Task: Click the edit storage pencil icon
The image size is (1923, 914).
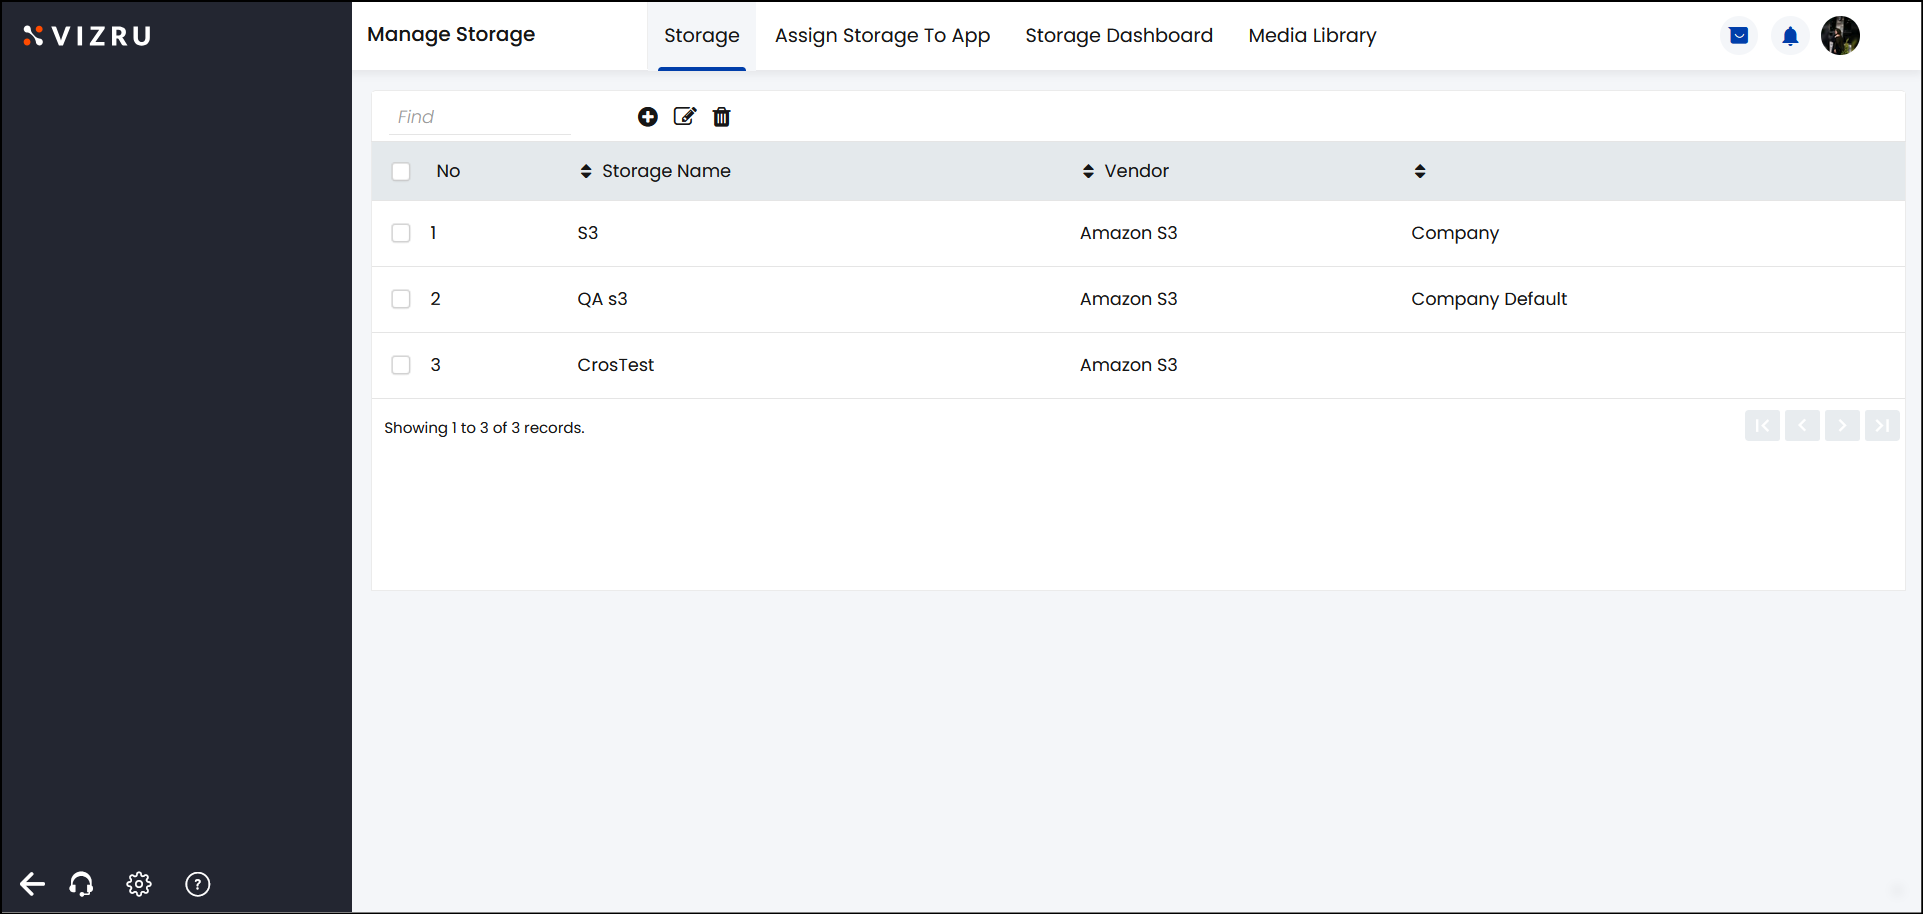Action: click(x=685, y=117)
